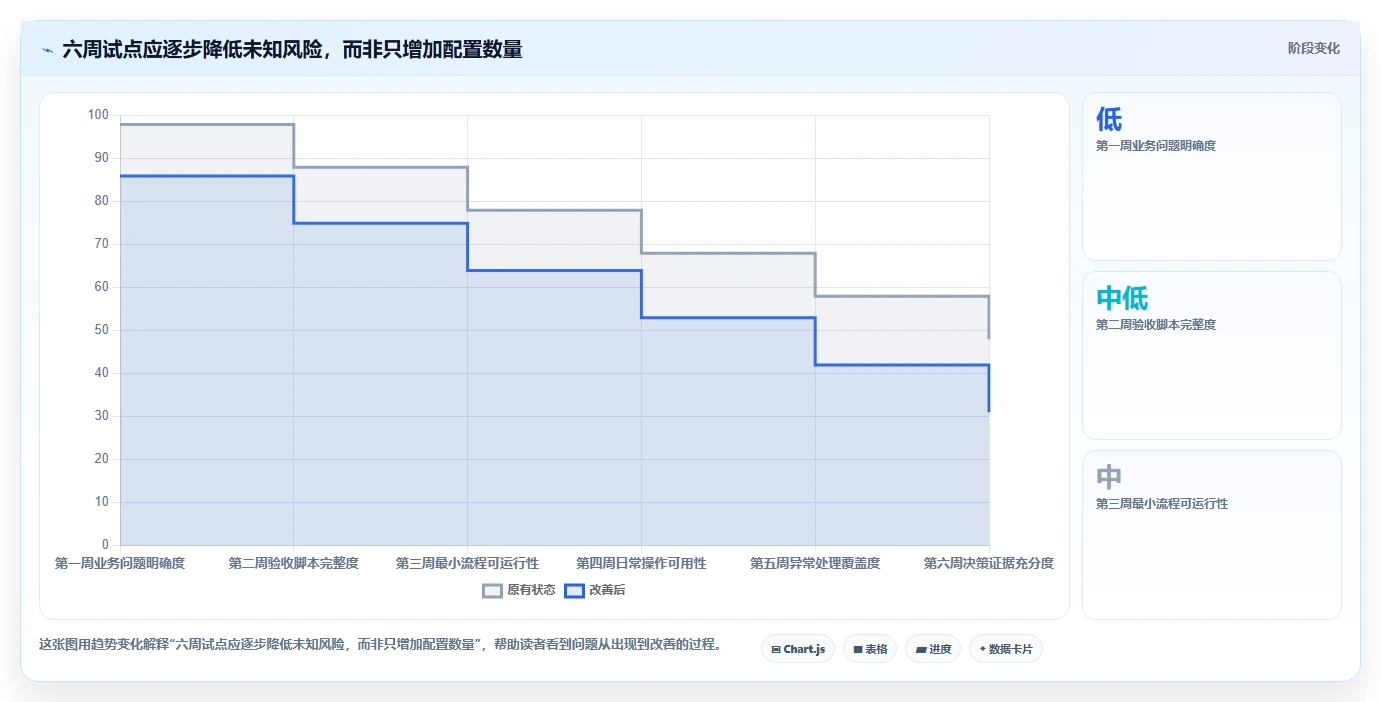Select the Chart.js tag
The image size is (1381, 702).
click(798, 649)
